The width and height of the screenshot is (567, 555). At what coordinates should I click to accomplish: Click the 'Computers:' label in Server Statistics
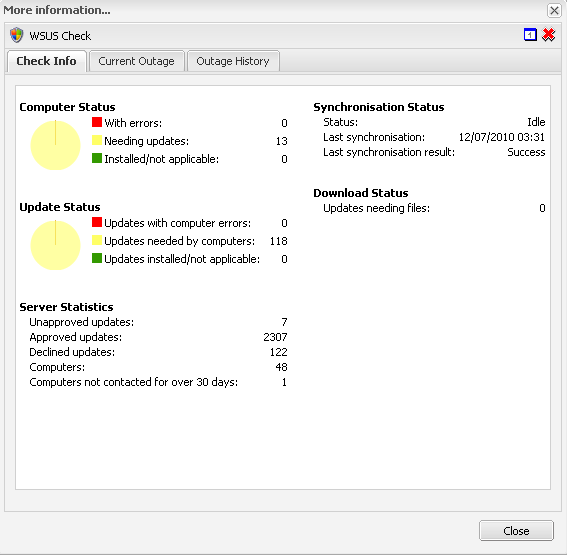(57, 367)
